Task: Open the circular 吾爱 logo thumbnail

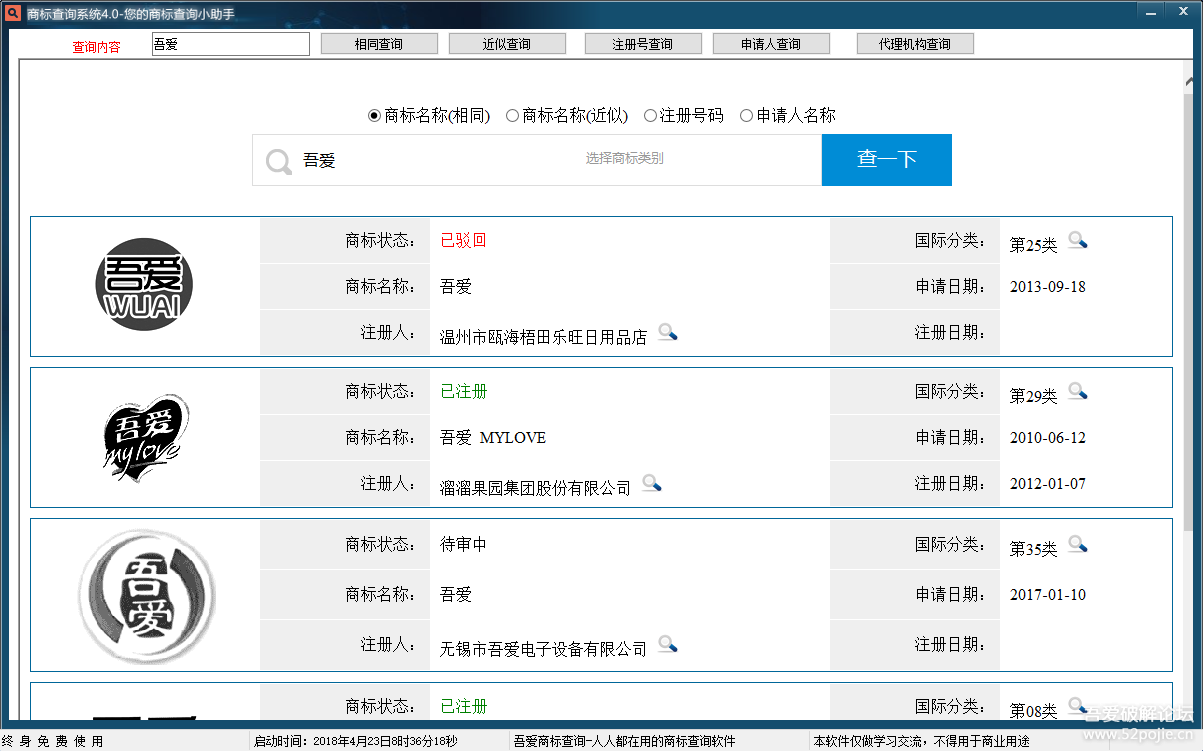Action: click(x=147, y=595)
